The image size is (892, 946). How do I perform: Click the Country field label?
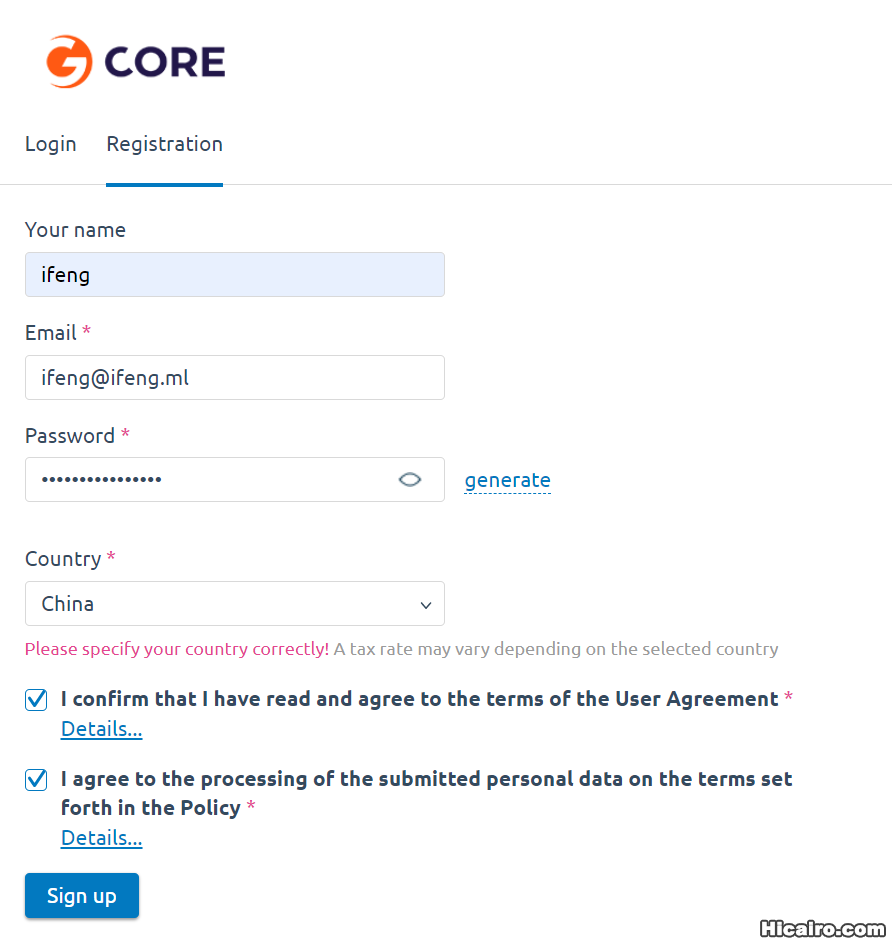click(x=63, y=559)
